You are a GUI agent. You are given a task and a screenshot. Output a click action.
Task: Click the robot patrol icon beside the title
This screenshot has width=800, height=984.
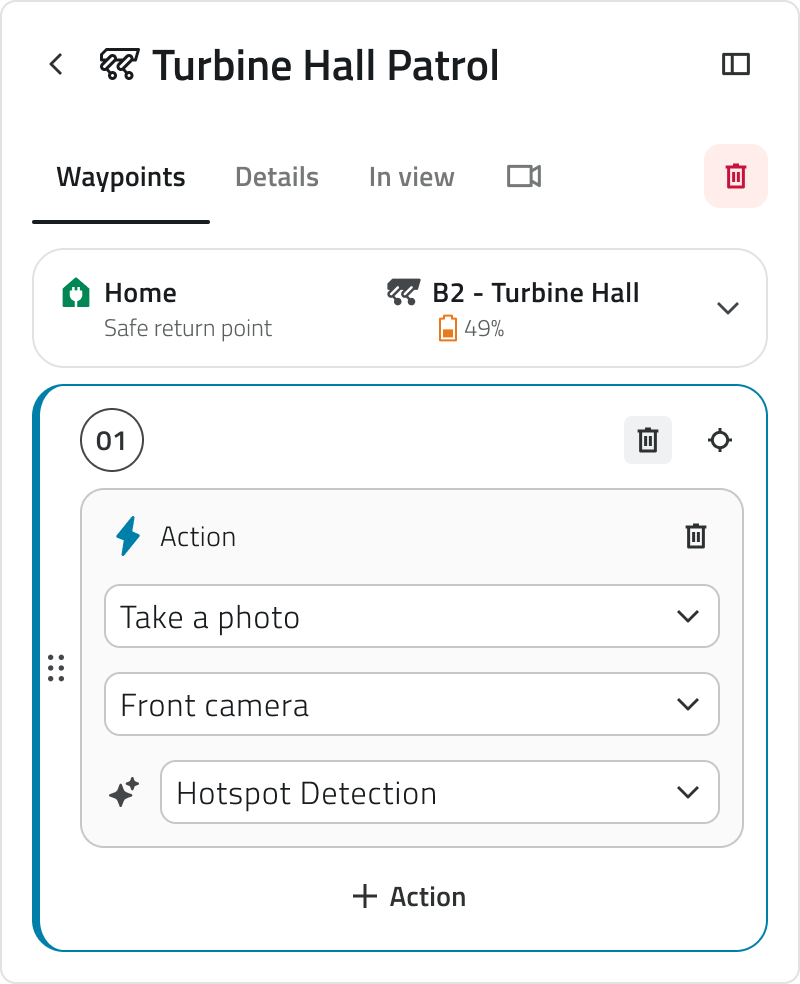pyautogui.click(x=119, y=64)
